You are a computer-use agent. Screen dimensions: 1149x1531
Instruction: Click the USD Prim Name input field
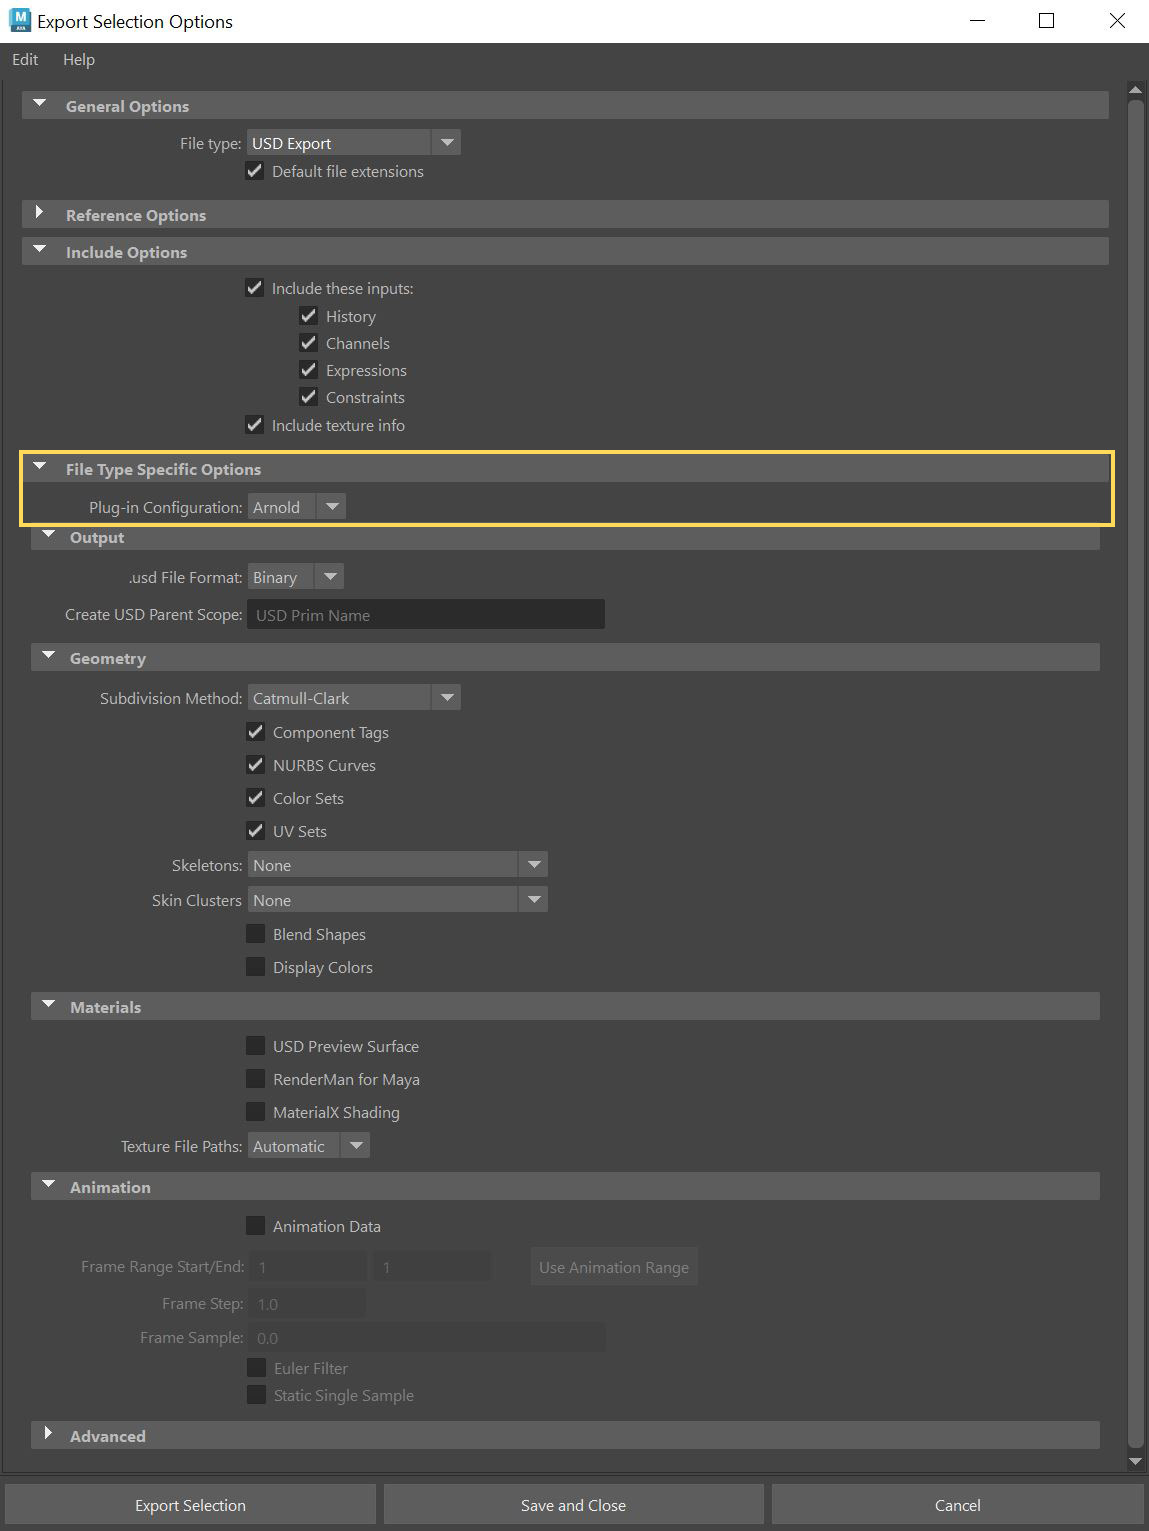point(426,615)
